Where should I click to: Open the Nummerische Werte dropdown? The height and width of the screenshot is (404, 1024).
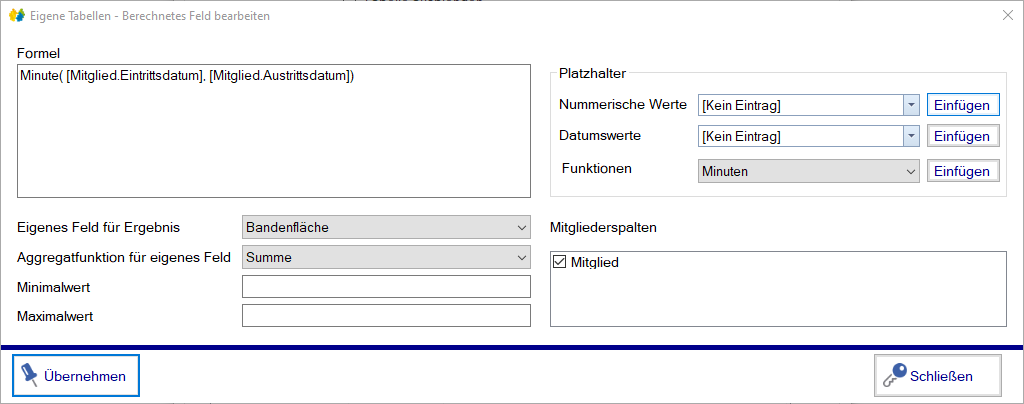(910, 105)
